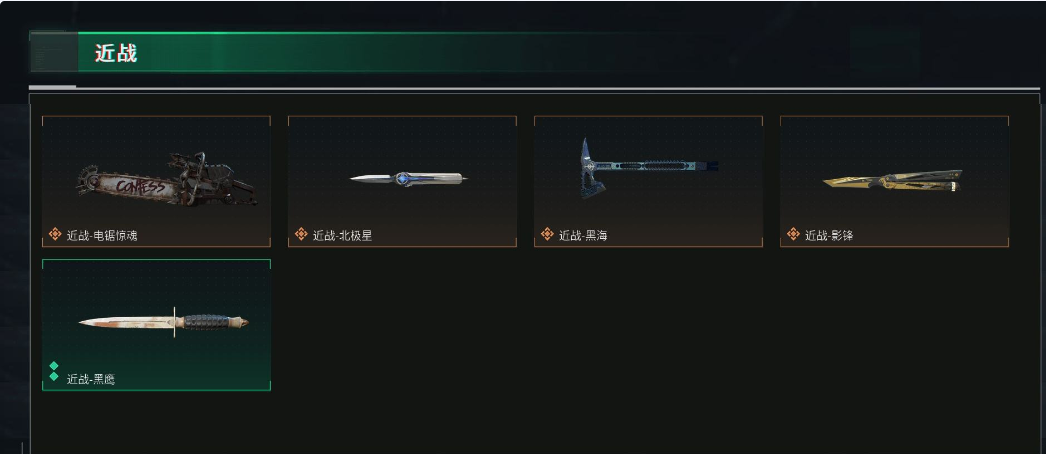This screenshot has height=454, width=1046.
Task: Click the lower green diamond beside 近战-黑鹰
Action: pyautogui.click(x=54, y=377)
